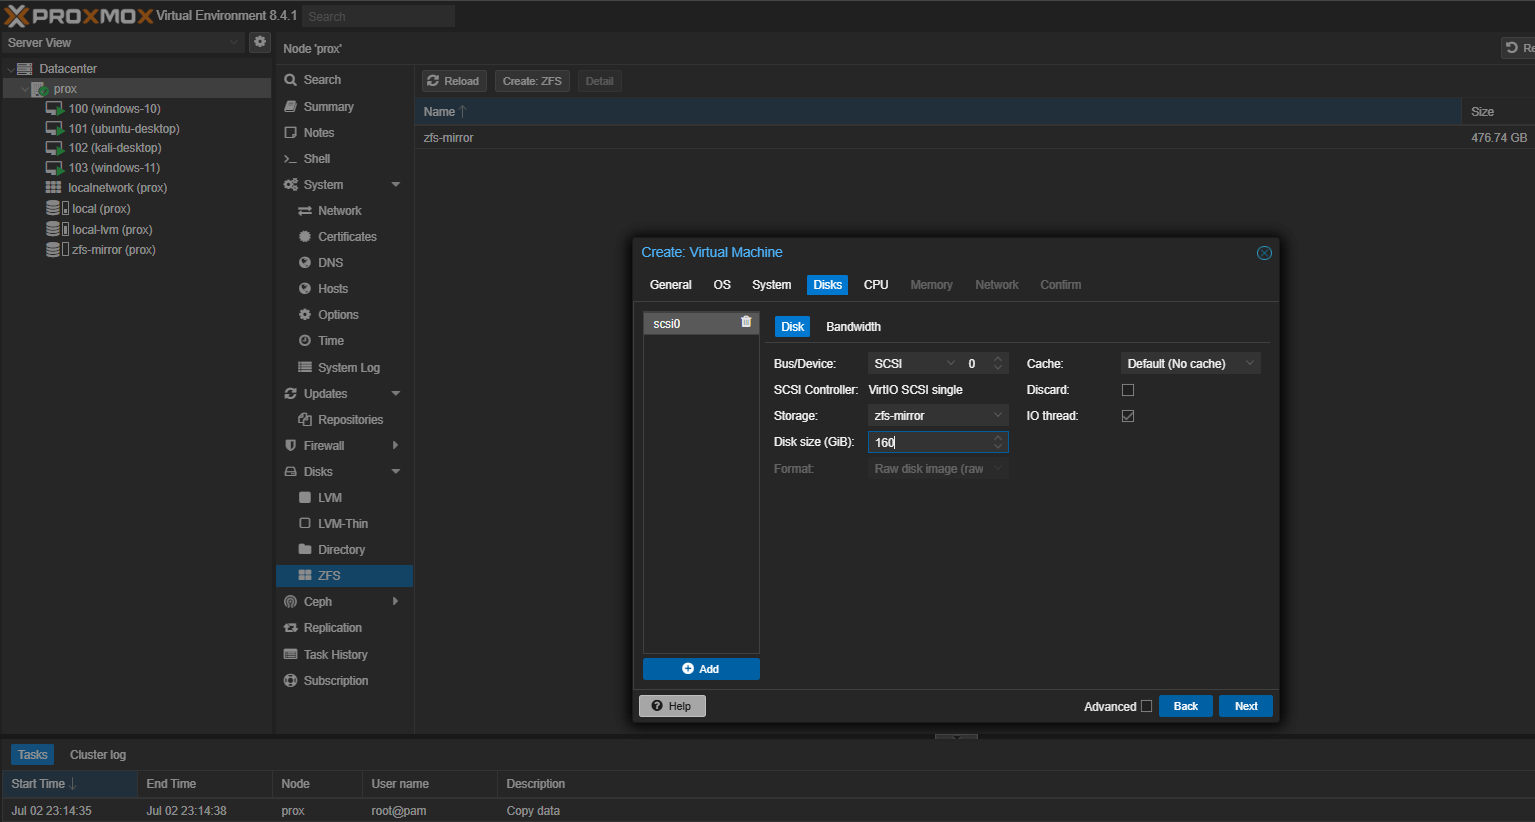Viewport: 1535px width, 822px height.
Task: Select the zfs-mirror (prox) storage item
Action: tap(113, 250)
